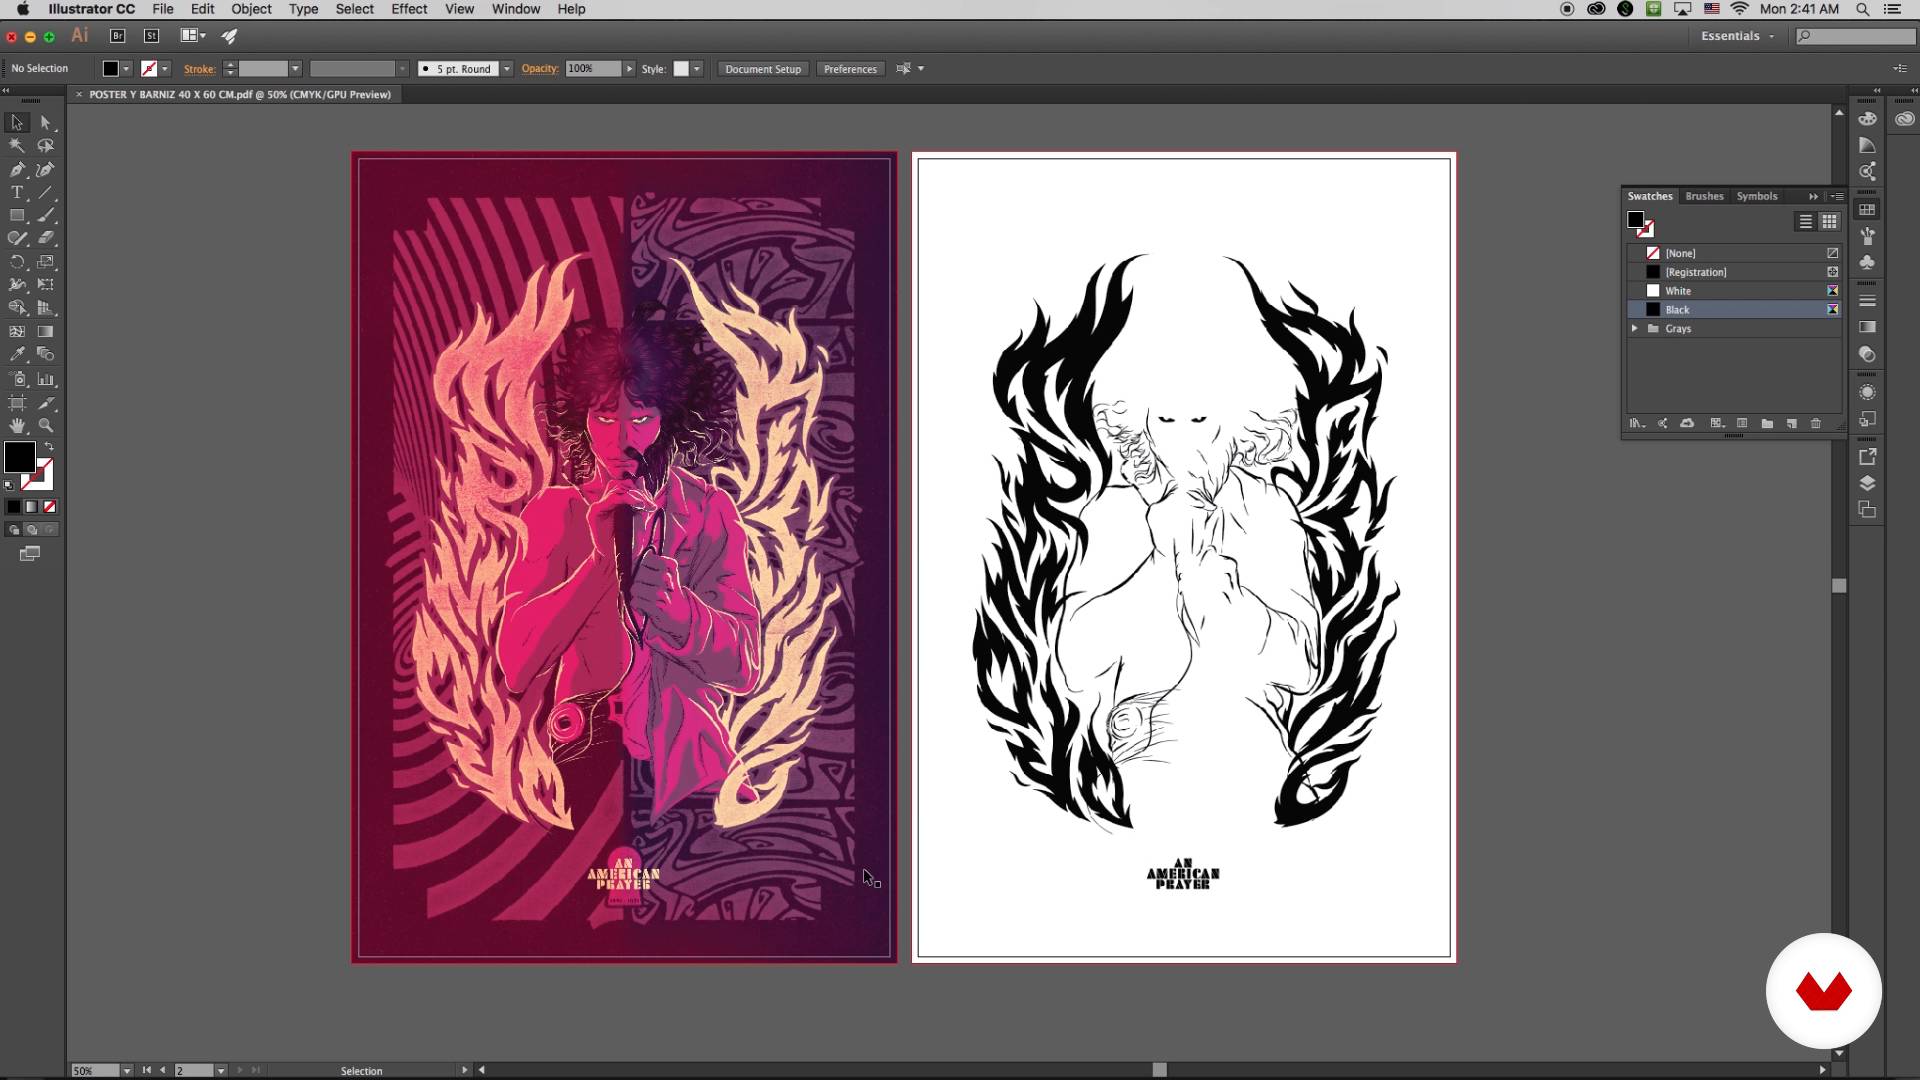1920x1080 pixels.
Task: Select the Mesh tool
Action: (17, 331)
